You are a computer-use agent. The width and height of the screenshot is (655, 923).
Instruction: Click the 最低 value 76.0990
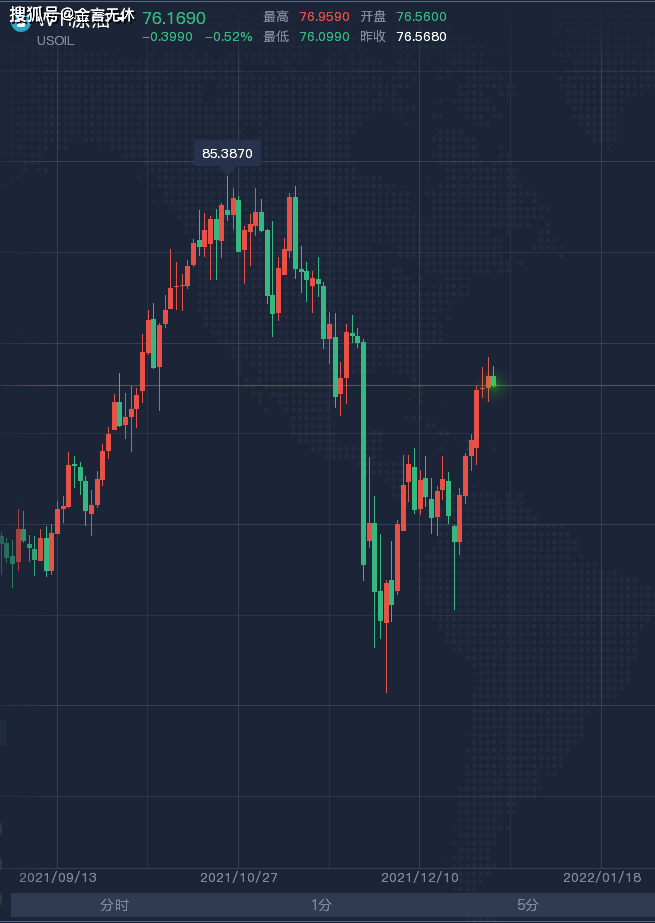click(324, 36)
